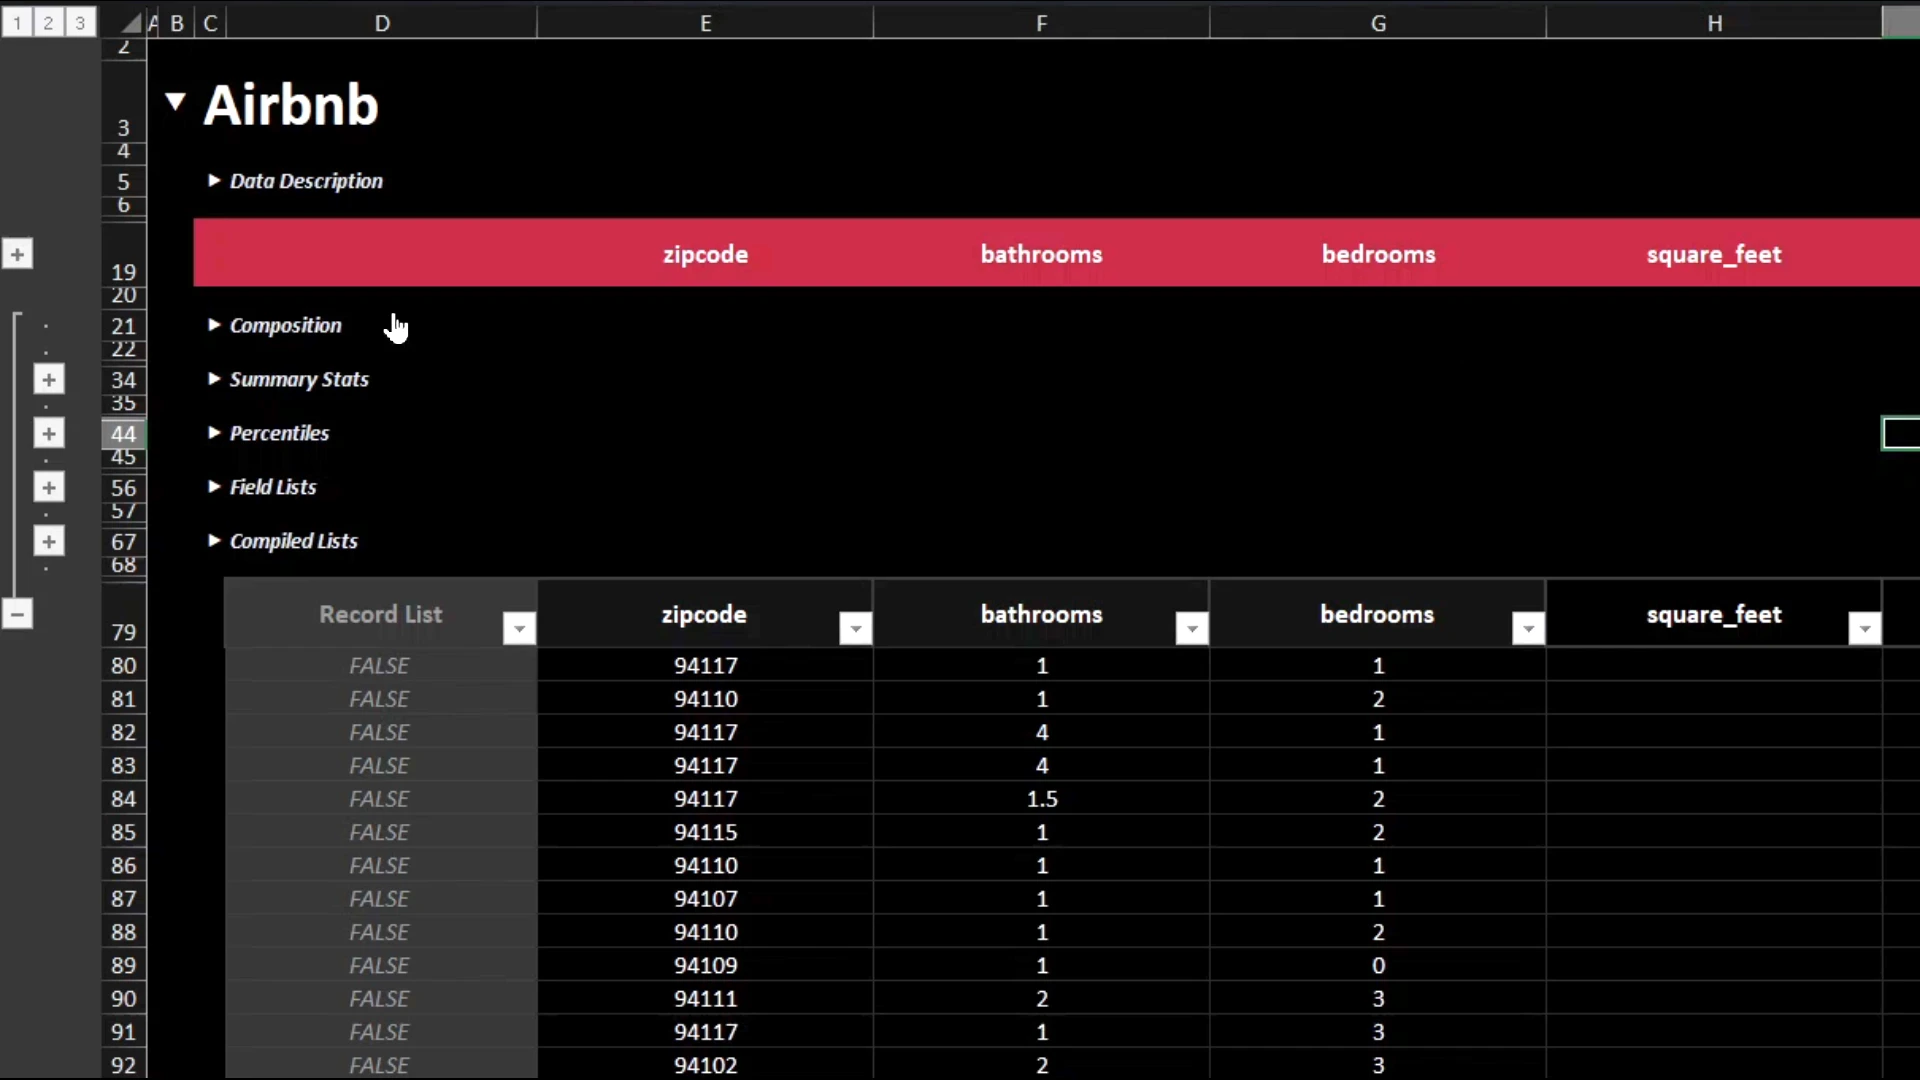Click the red banner square_feet heading
The height and width of the screenshot is (1080, 1920).
tap(1714, 254)
